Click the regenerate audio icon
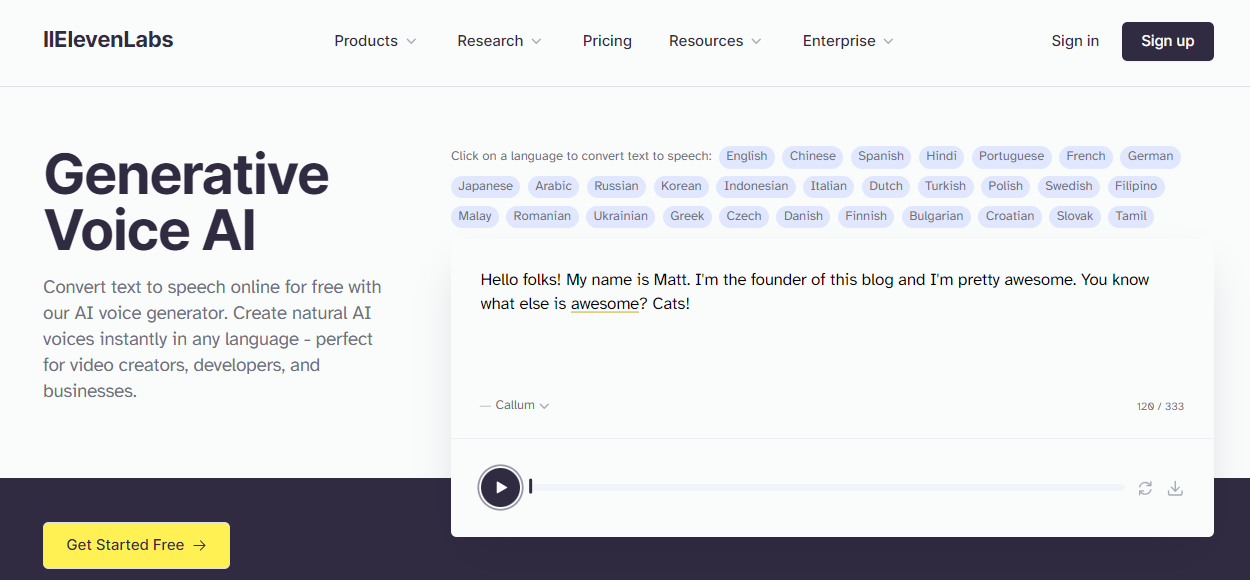Image resolution: width=1250 pixels, height=580 pixels. 1145,488
